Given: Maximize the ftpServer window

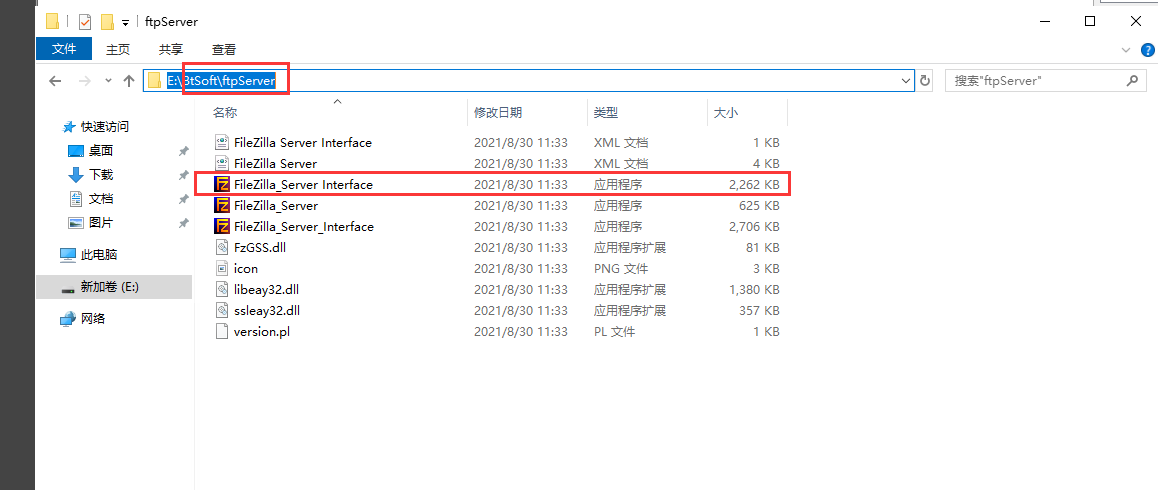Looking at the screenshot, I should 1089,21.
